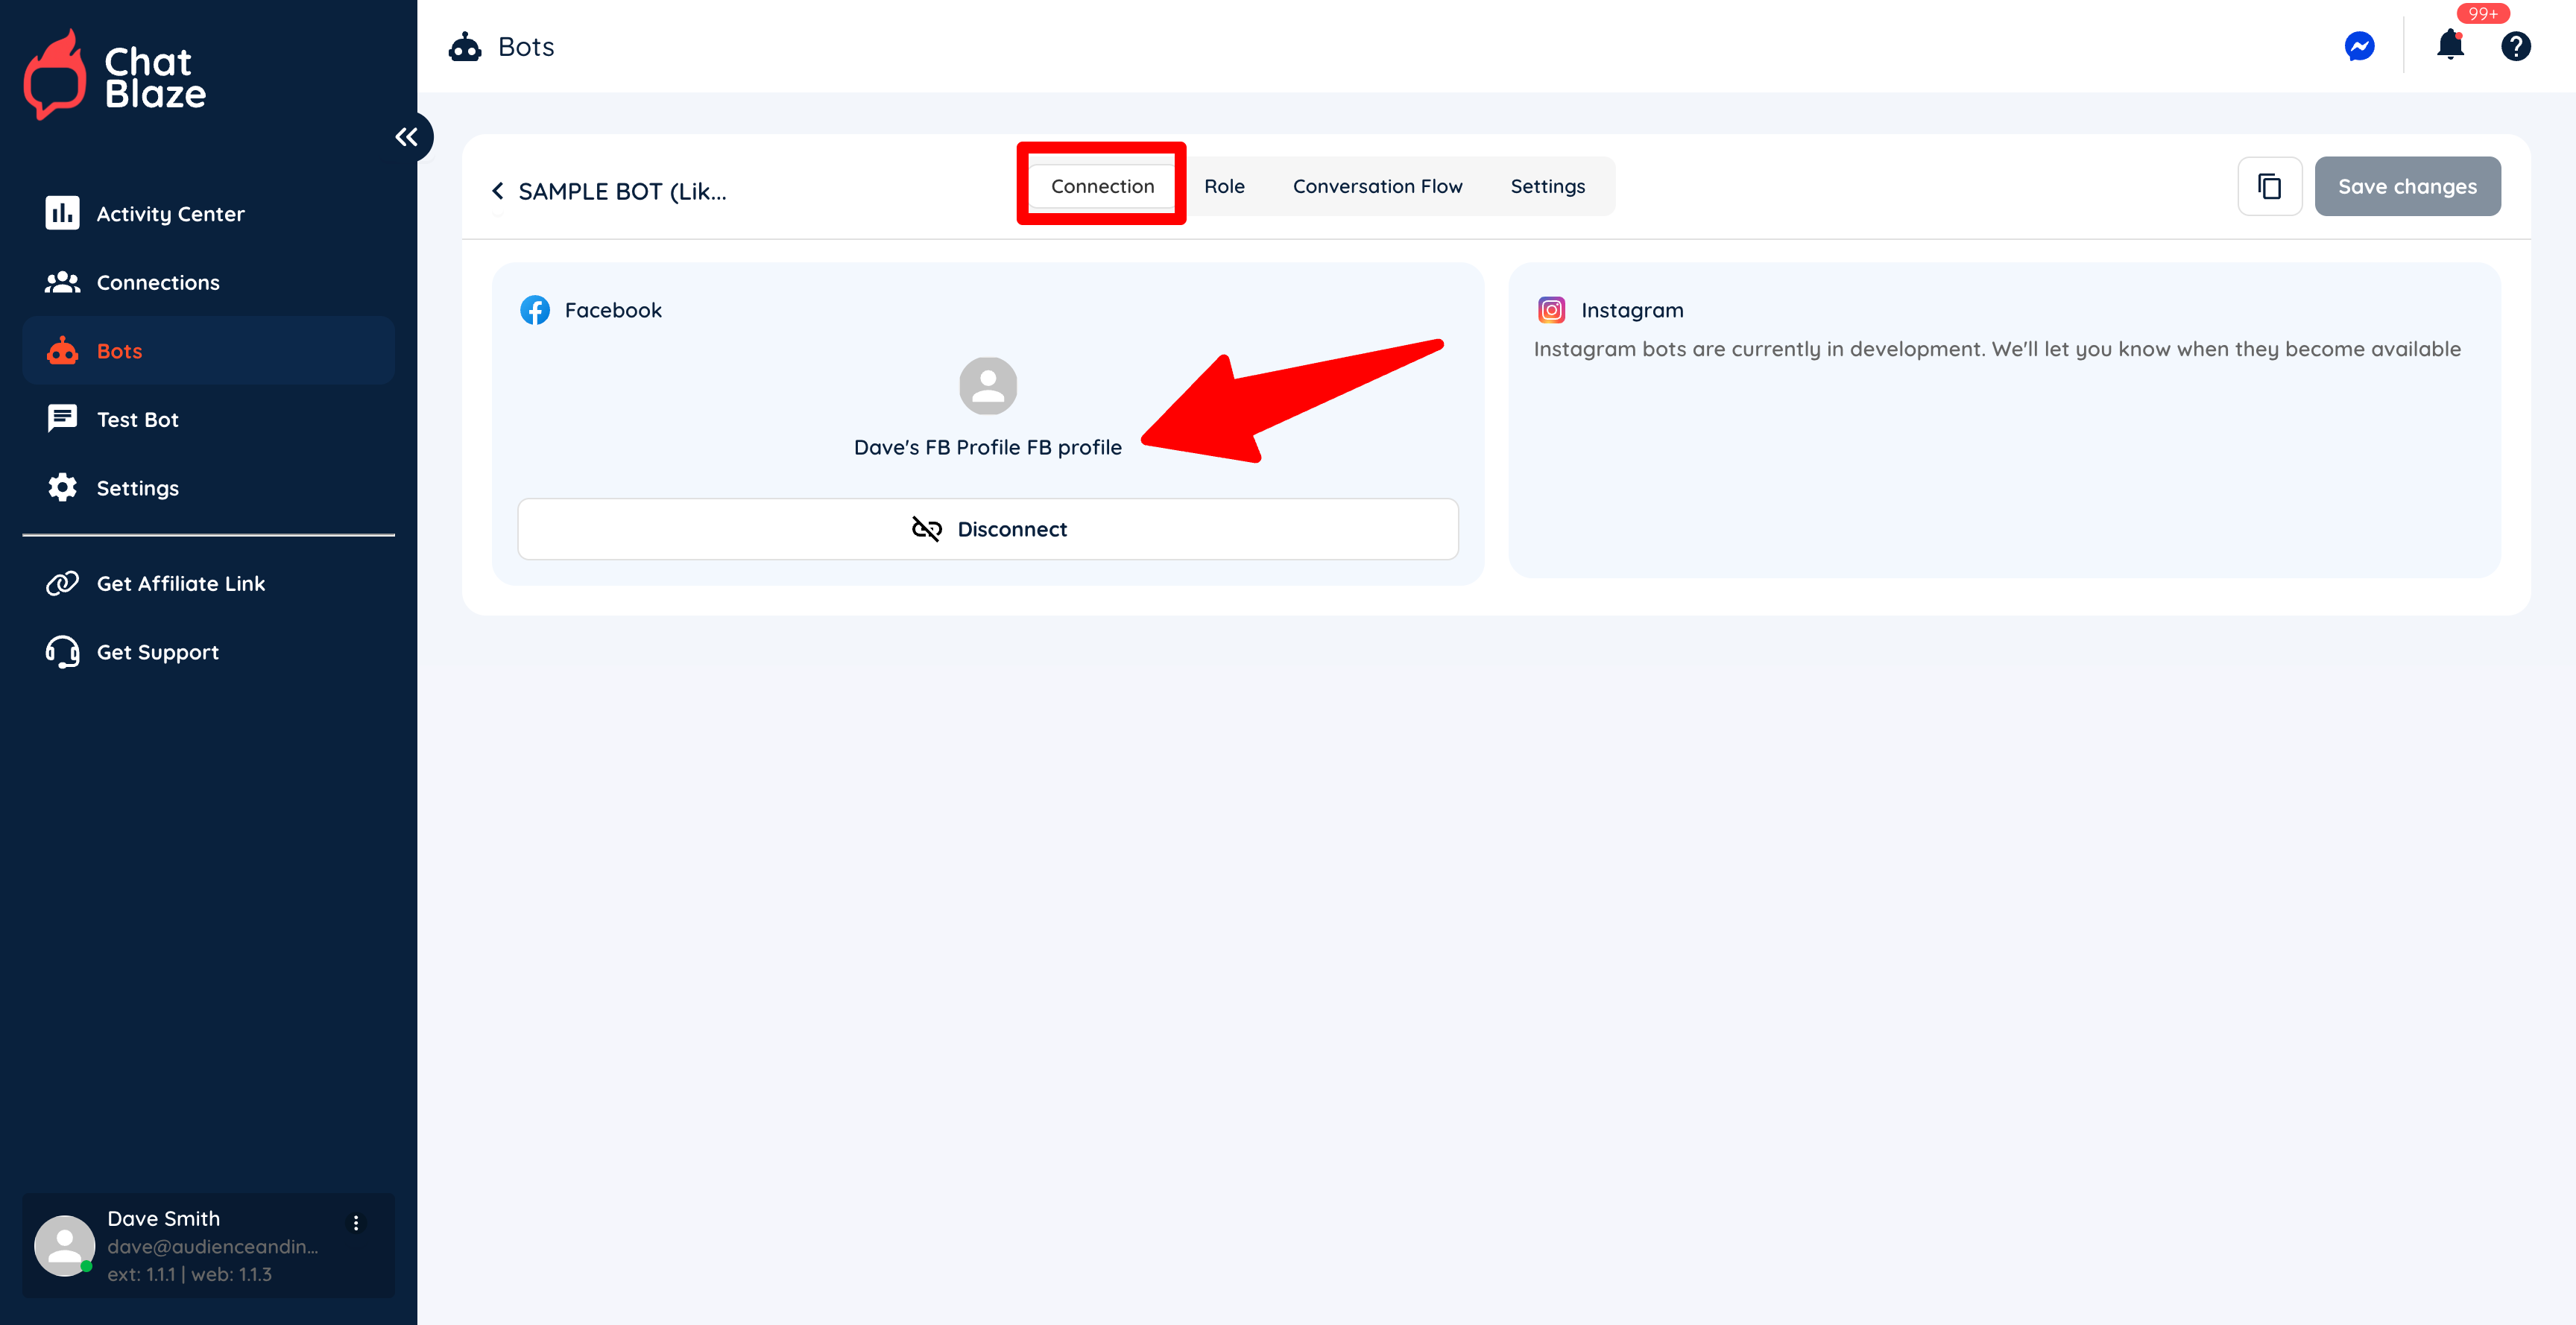This screenshot has height=1325, width=2576.
Task: Open Connections page in sidebar
Action: 158,283
